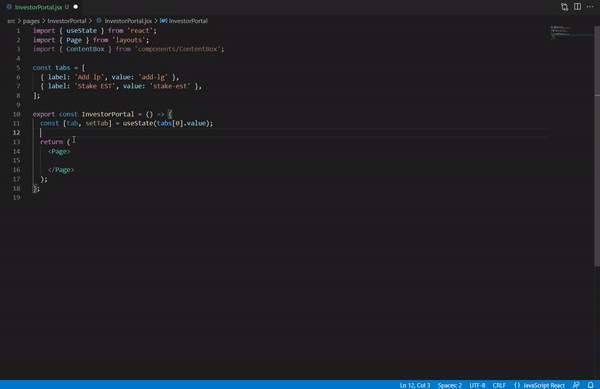The height and width of the screenshot is (389, 600).
Task: Click 'useState(' call on line 11
Action: point(140,123)
